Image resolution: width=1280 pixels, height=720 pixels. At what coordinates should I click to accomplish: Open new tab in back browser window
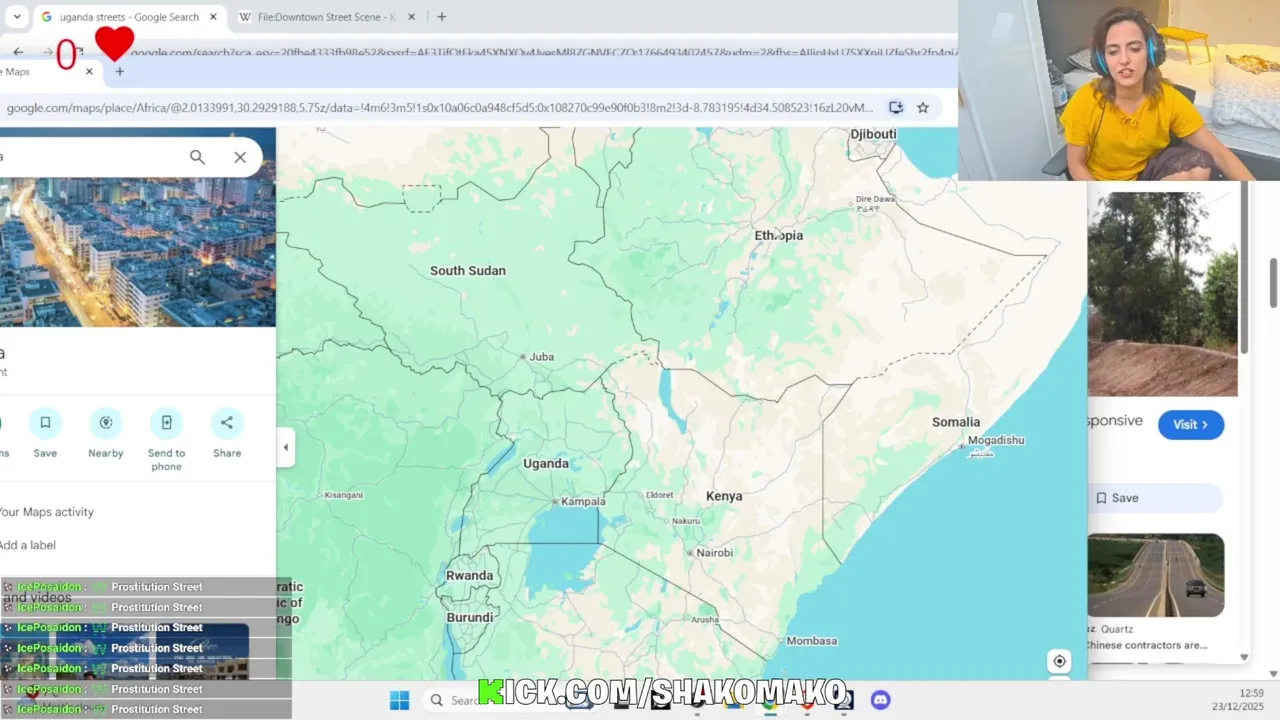click(x=442, y=17)
